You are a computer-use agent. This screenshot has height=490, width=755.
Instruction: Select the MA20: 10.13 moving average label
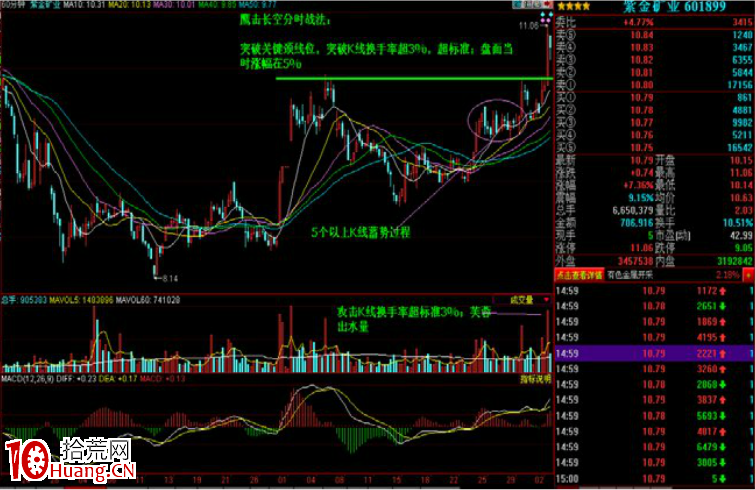click(x=129, y=4)
